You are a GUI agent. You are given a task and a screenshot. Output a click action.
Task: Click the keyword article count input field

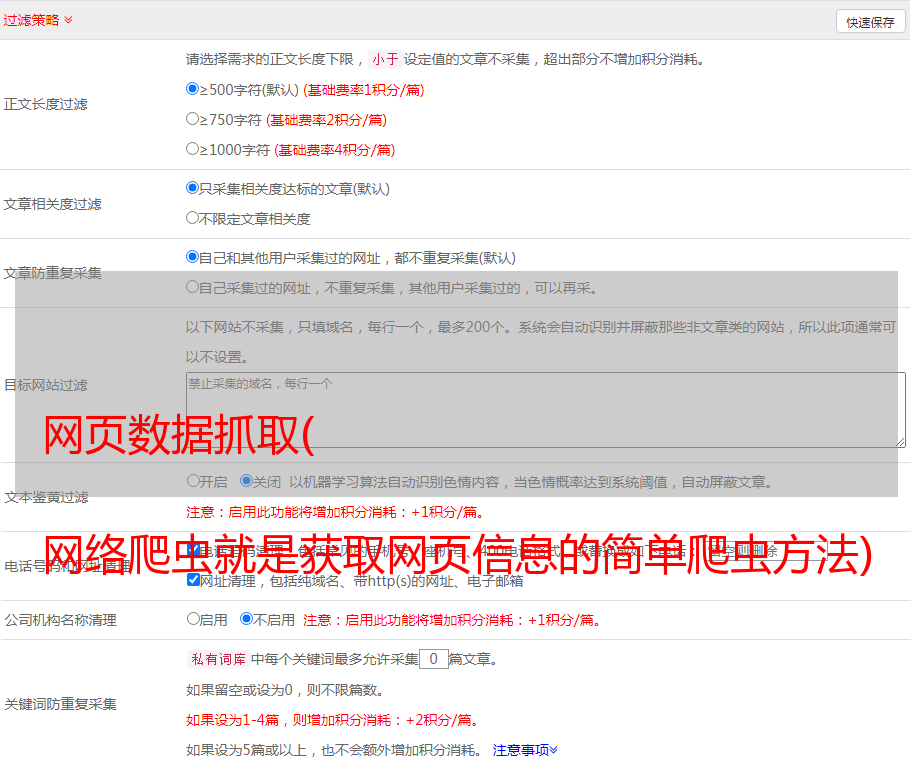433,659
